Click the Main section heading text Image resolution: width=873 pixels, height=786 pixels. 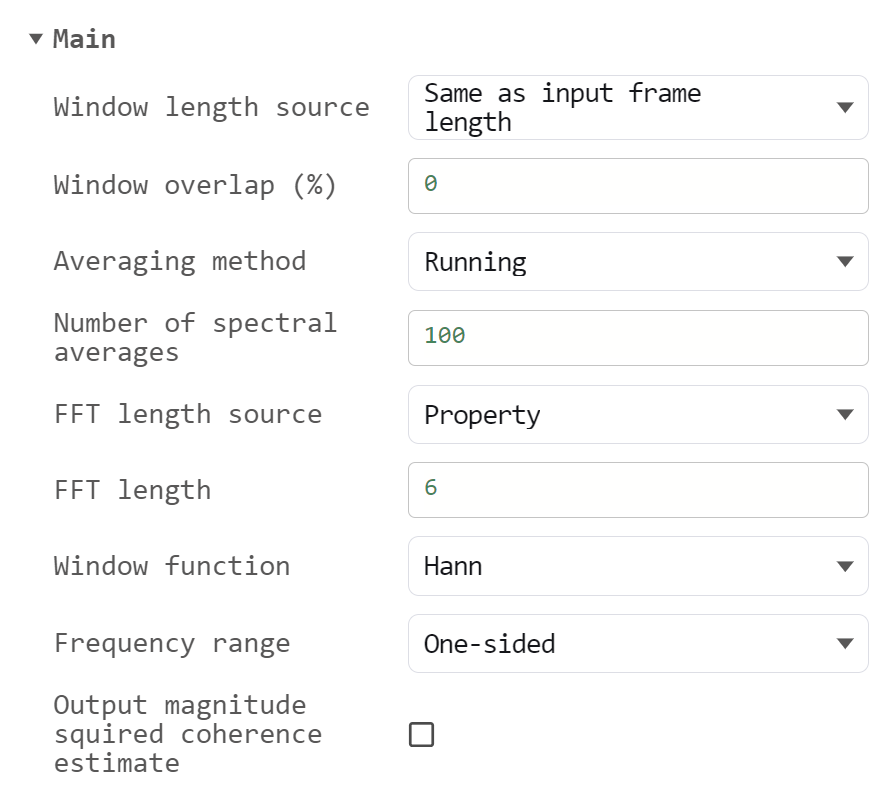pos(84,39)
